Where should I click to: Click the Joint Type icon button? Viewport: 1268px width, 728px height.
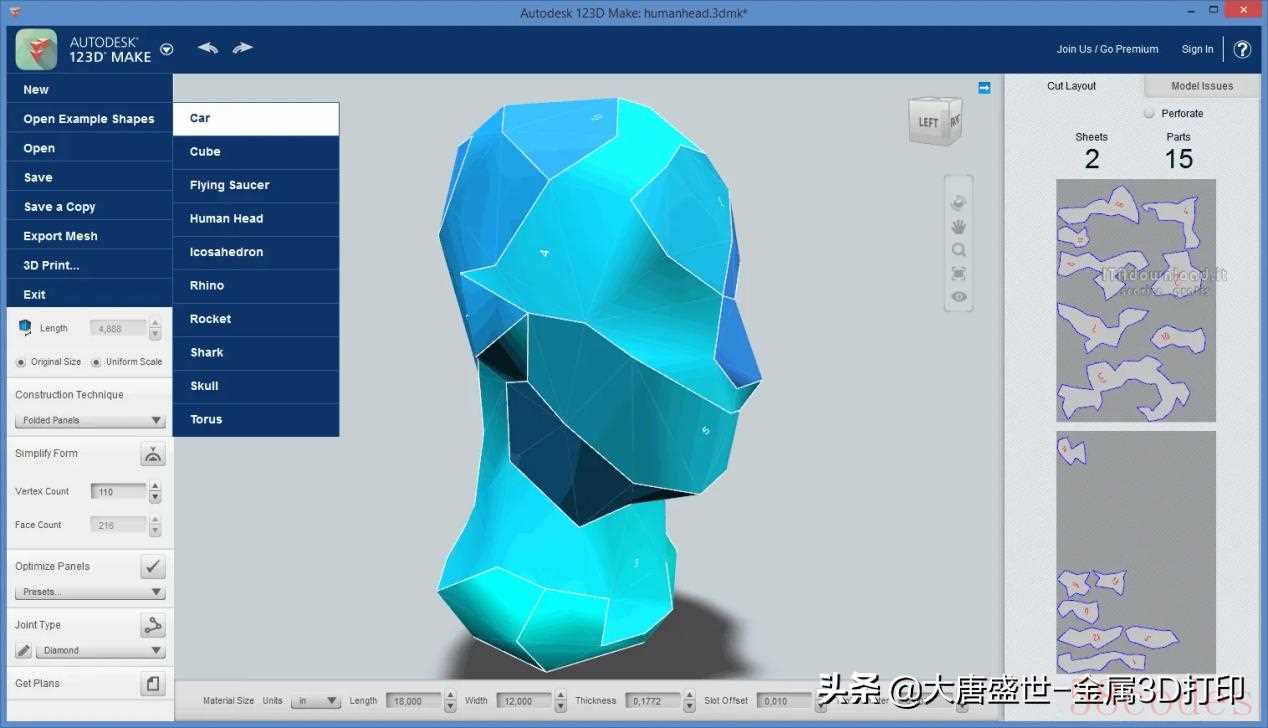[152, 626]
